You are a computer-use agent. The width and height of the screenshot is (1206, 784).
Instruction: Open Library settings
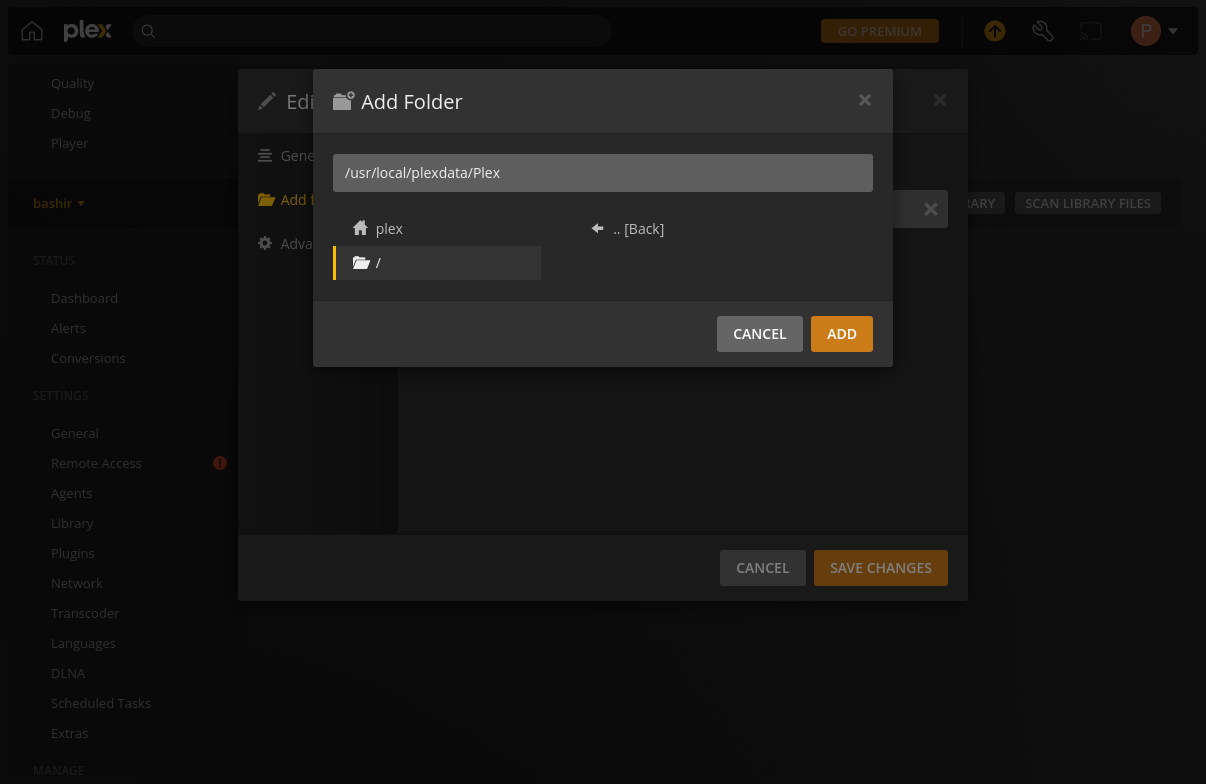pos(72,523)
